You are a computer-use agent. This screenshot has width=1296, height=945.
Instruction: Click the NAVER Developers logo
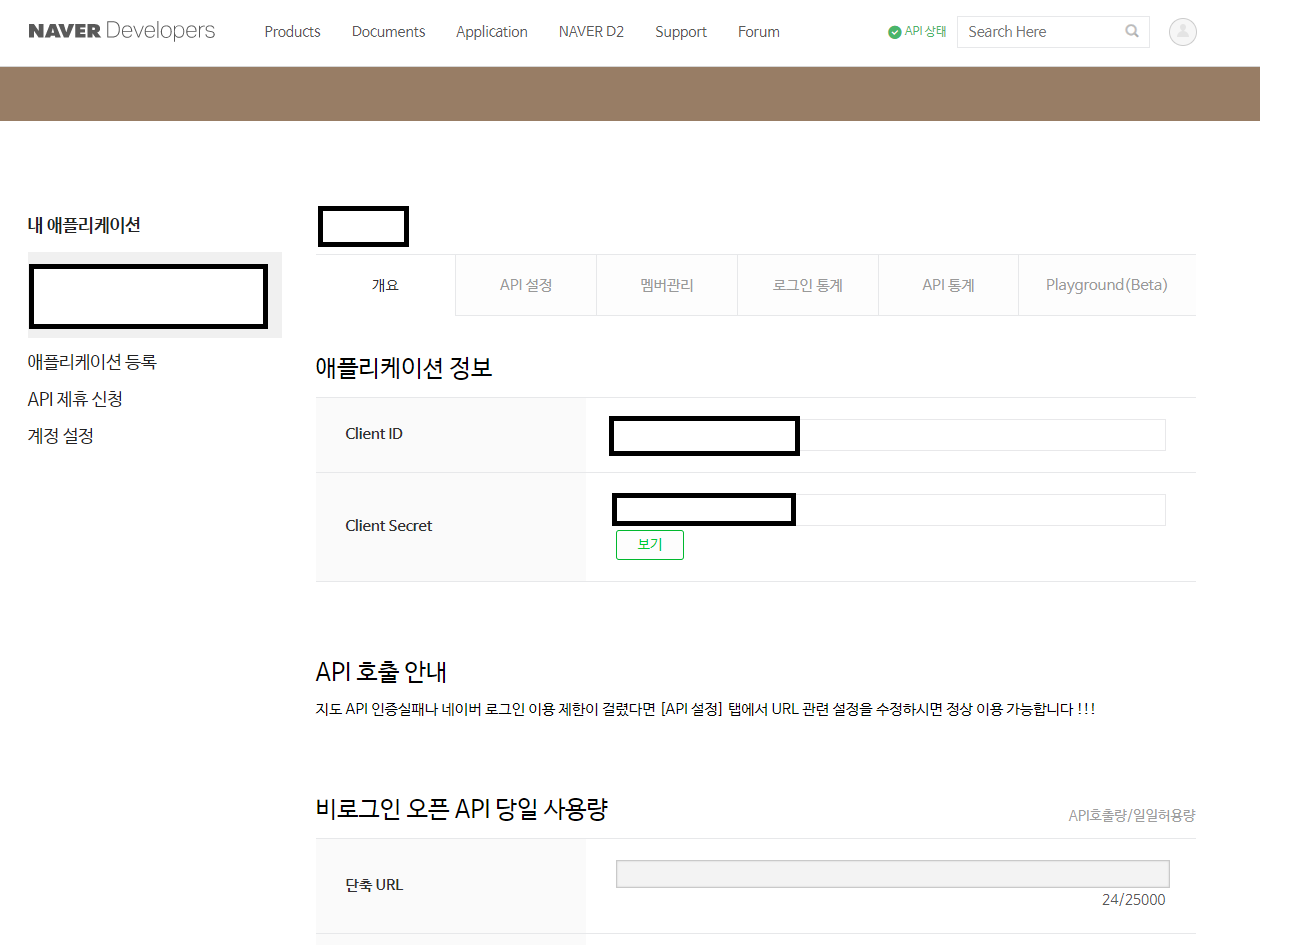pos(122,31)
